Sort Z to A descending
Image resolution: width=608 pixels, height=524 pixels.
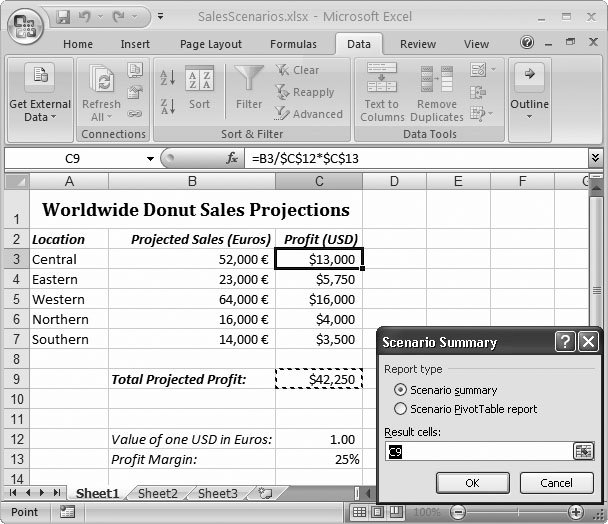click(x=168, y=106)
